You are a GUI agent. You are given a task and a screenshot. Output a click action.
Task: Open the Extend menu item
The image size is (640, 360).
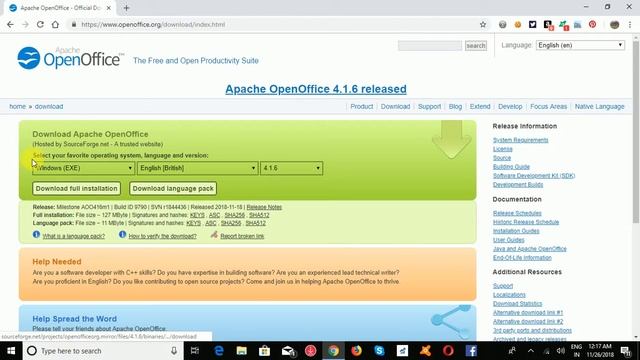480,107
